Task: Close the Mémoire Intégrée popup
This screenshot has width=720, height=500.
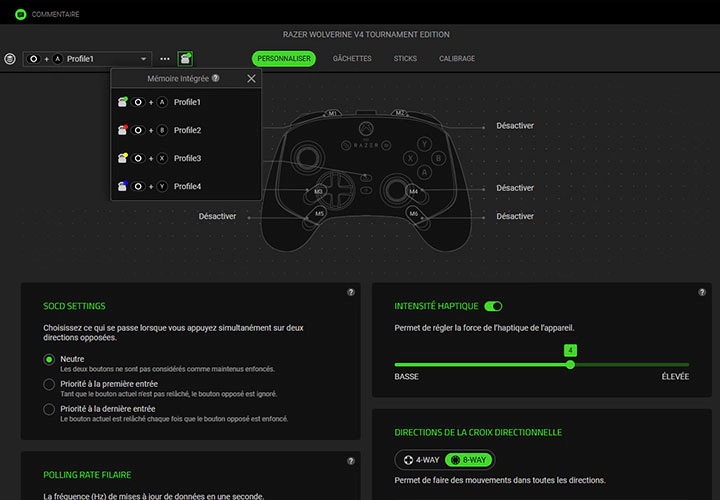Action: 251,79
